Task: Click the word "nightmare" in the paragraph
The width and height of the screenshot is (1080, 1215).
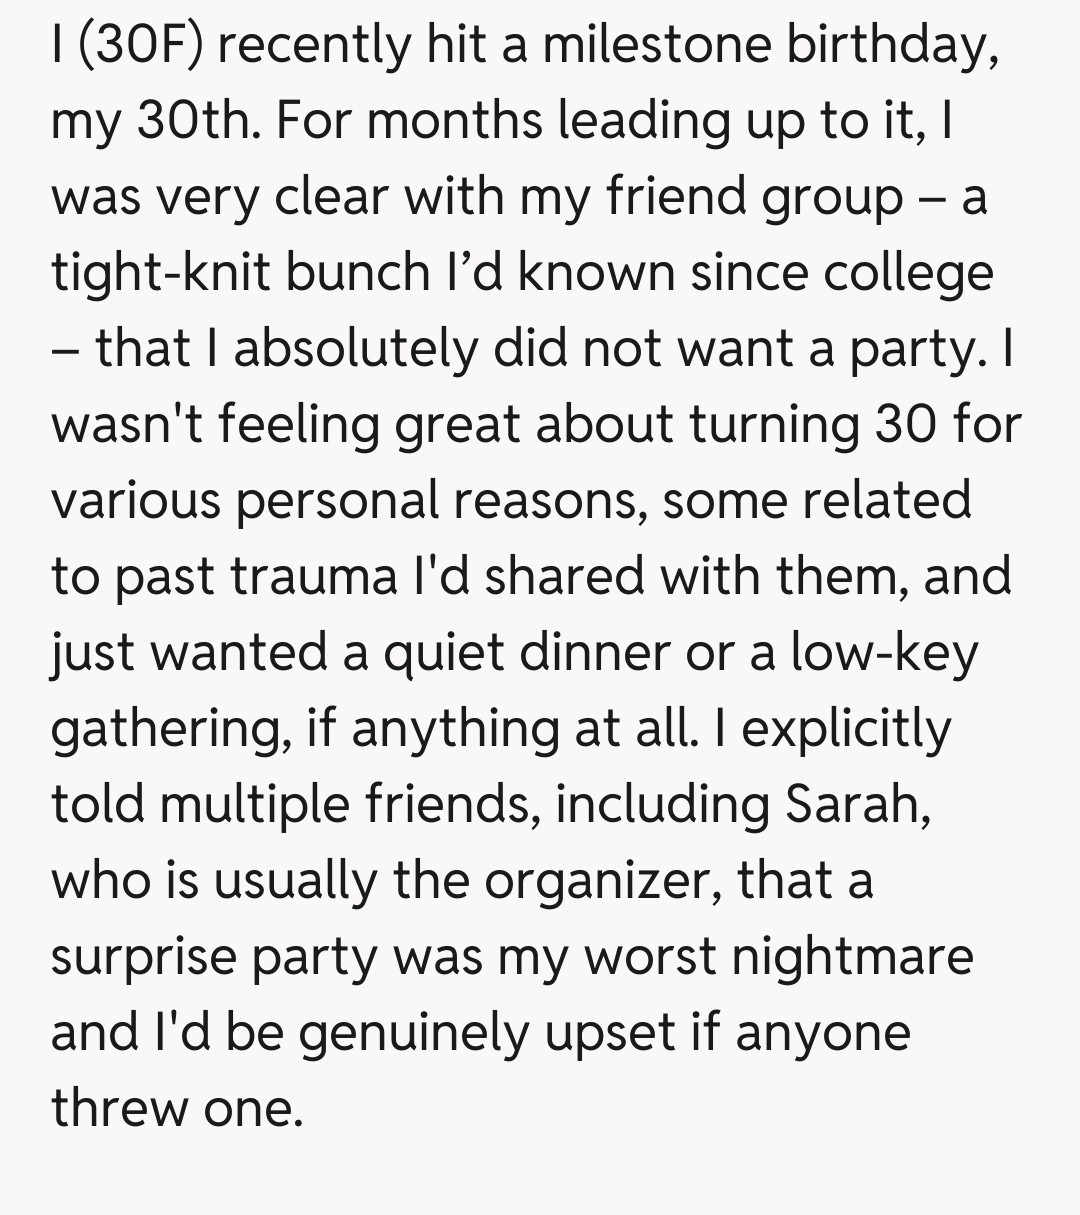Action: coord(852,957)
